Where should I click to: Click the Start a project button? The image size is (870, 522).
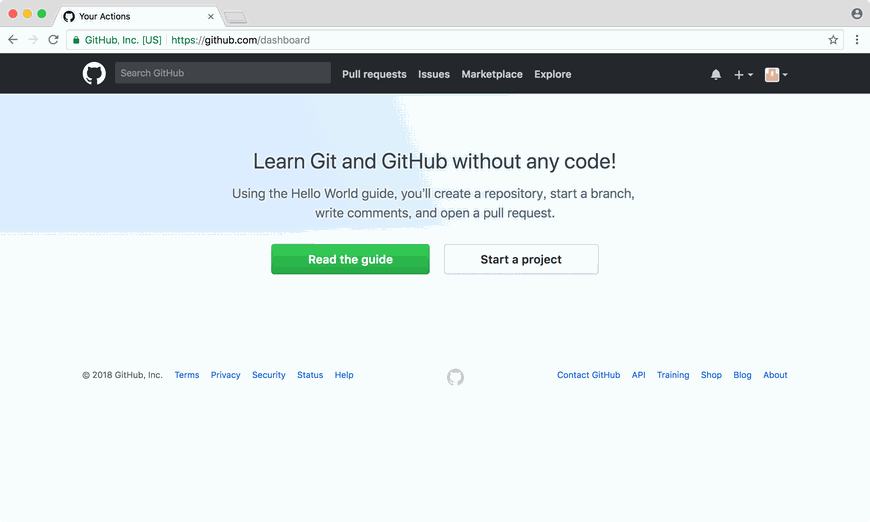tap(521, 259)
